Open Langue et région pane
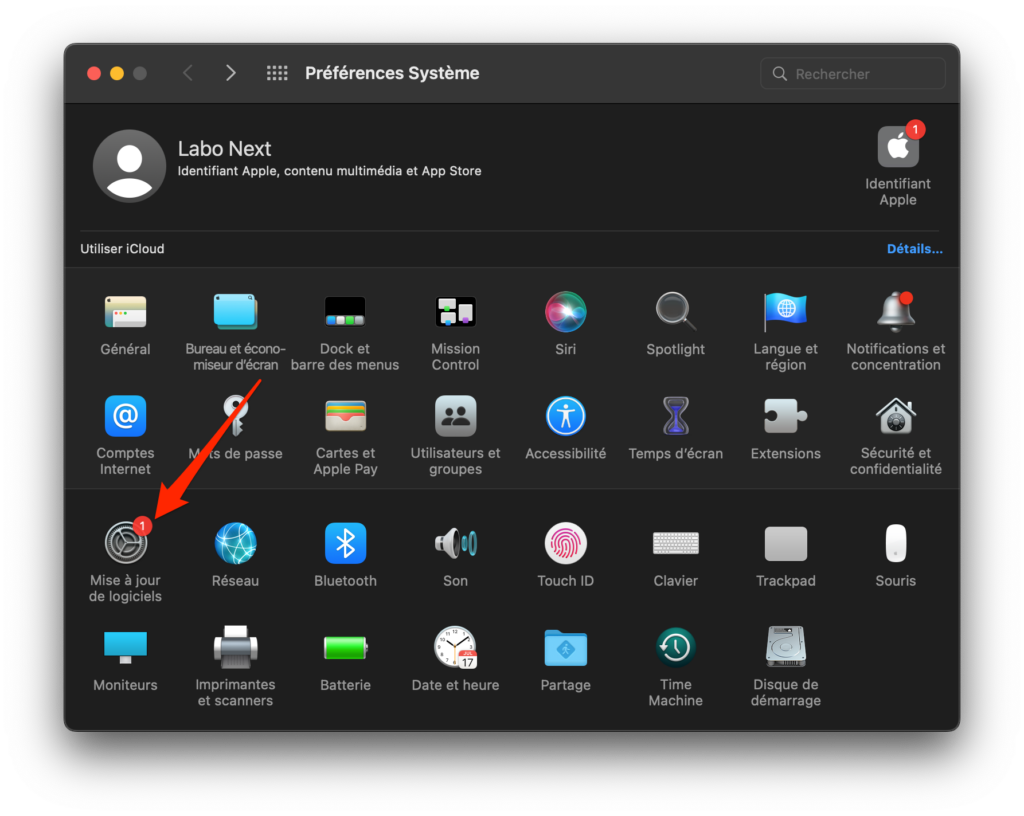The width and height of the screenshot is (1024, 816). (x=786, y=312)
